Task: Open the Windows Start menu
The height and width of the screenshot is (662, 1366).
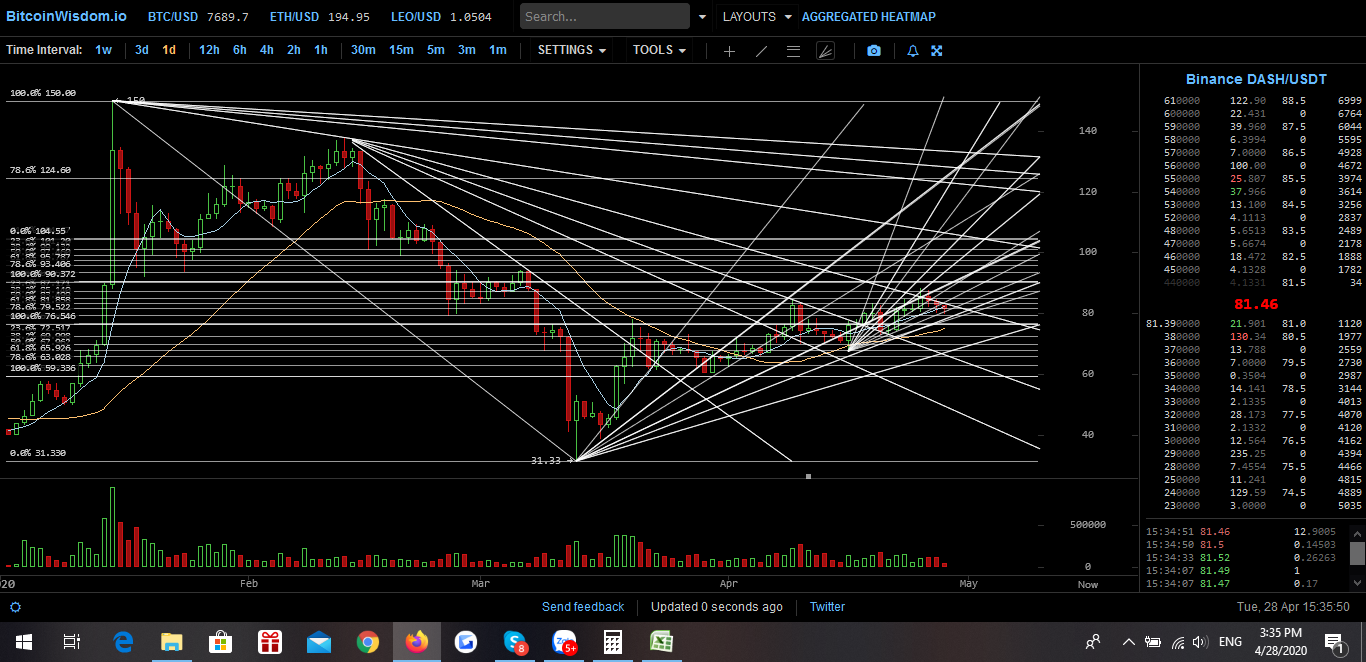Action: [x=23, y=642]
